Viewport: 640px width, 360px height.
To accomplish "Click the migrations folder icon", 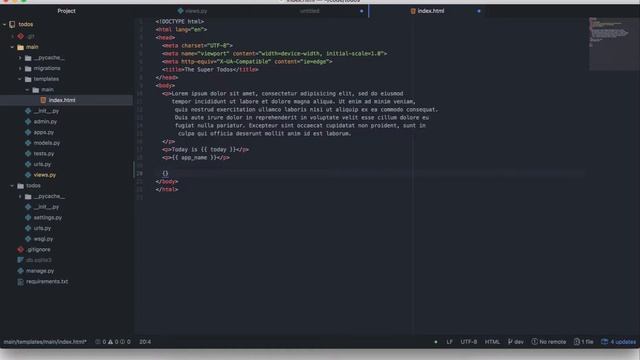I will pyautogui.click(x=28, y=69).
